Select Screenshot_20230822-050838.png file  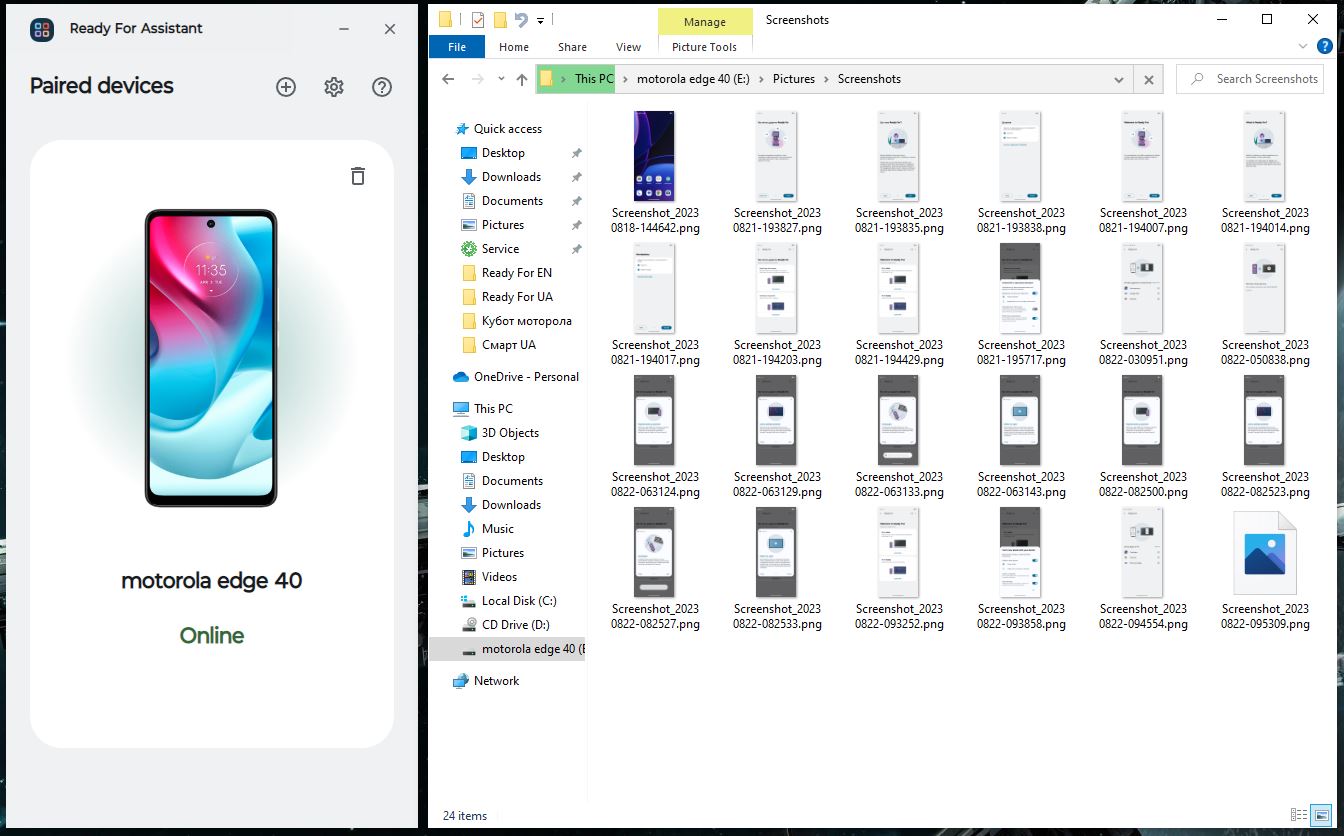[x=1265, y=305]
